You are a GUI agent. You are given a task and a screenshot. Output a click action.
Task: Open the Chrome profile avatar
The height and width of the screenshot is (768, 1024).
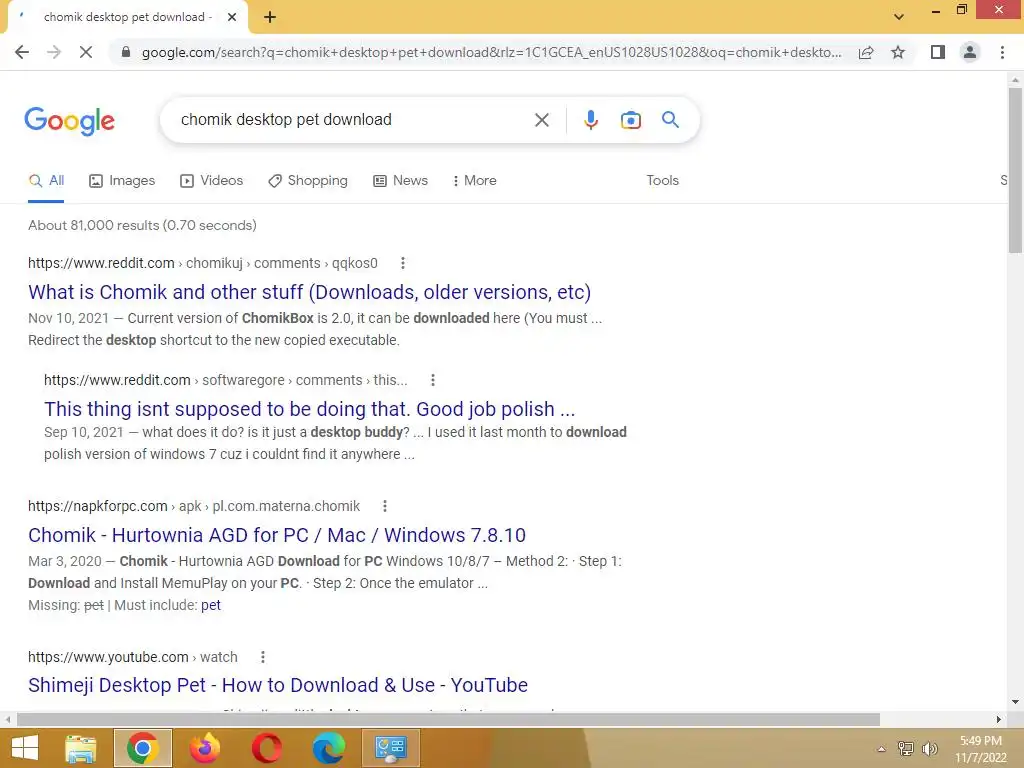pos(970,52)
